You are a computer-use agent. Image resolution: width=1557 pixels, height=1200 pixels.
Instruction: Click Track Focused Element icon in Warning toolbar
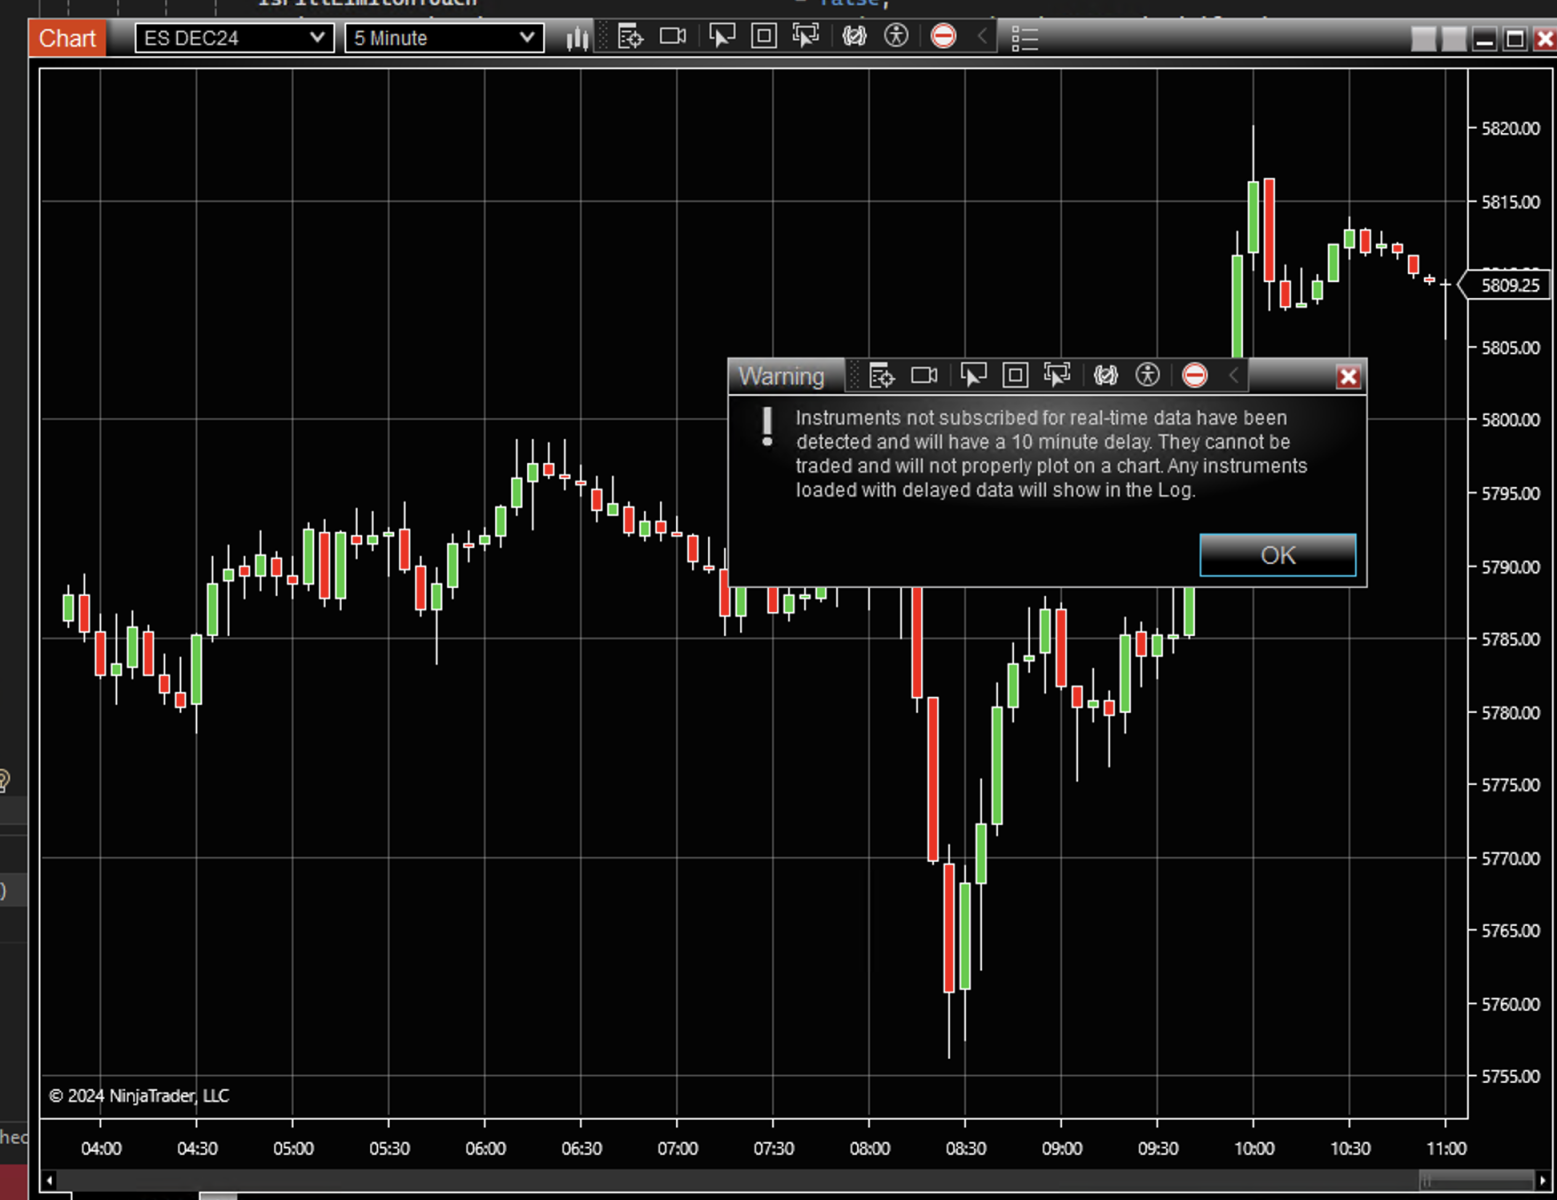click(x=1057, y=375)
